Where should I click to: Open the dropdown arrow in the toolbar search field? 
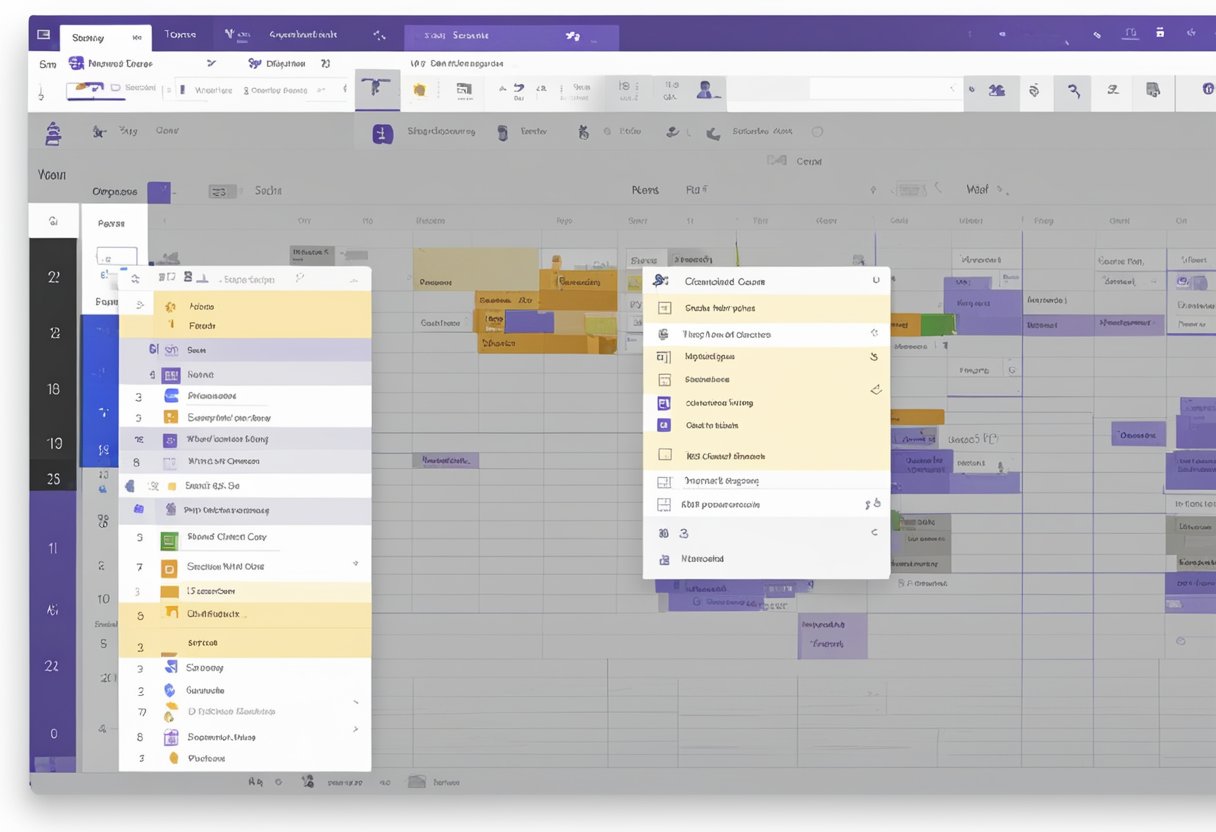click(x=950, y=90)
